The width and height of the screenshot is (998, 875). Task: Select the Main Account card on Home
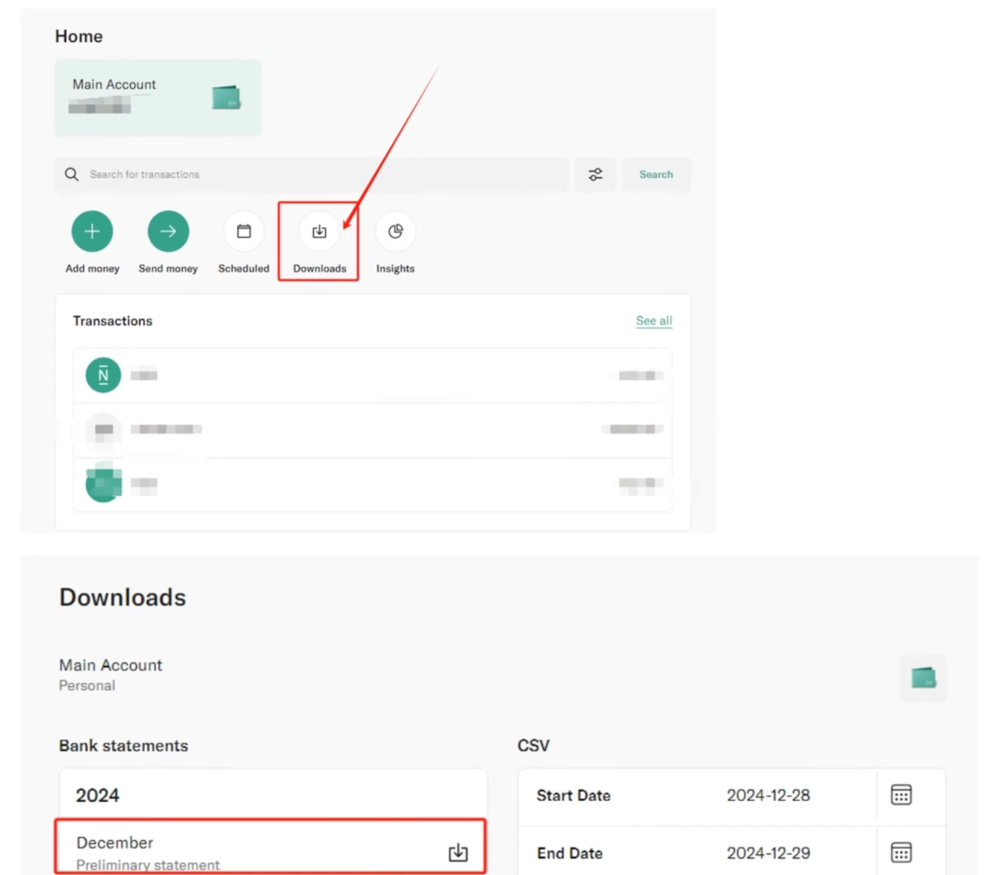pyautogui.click(x=158, y=97)
